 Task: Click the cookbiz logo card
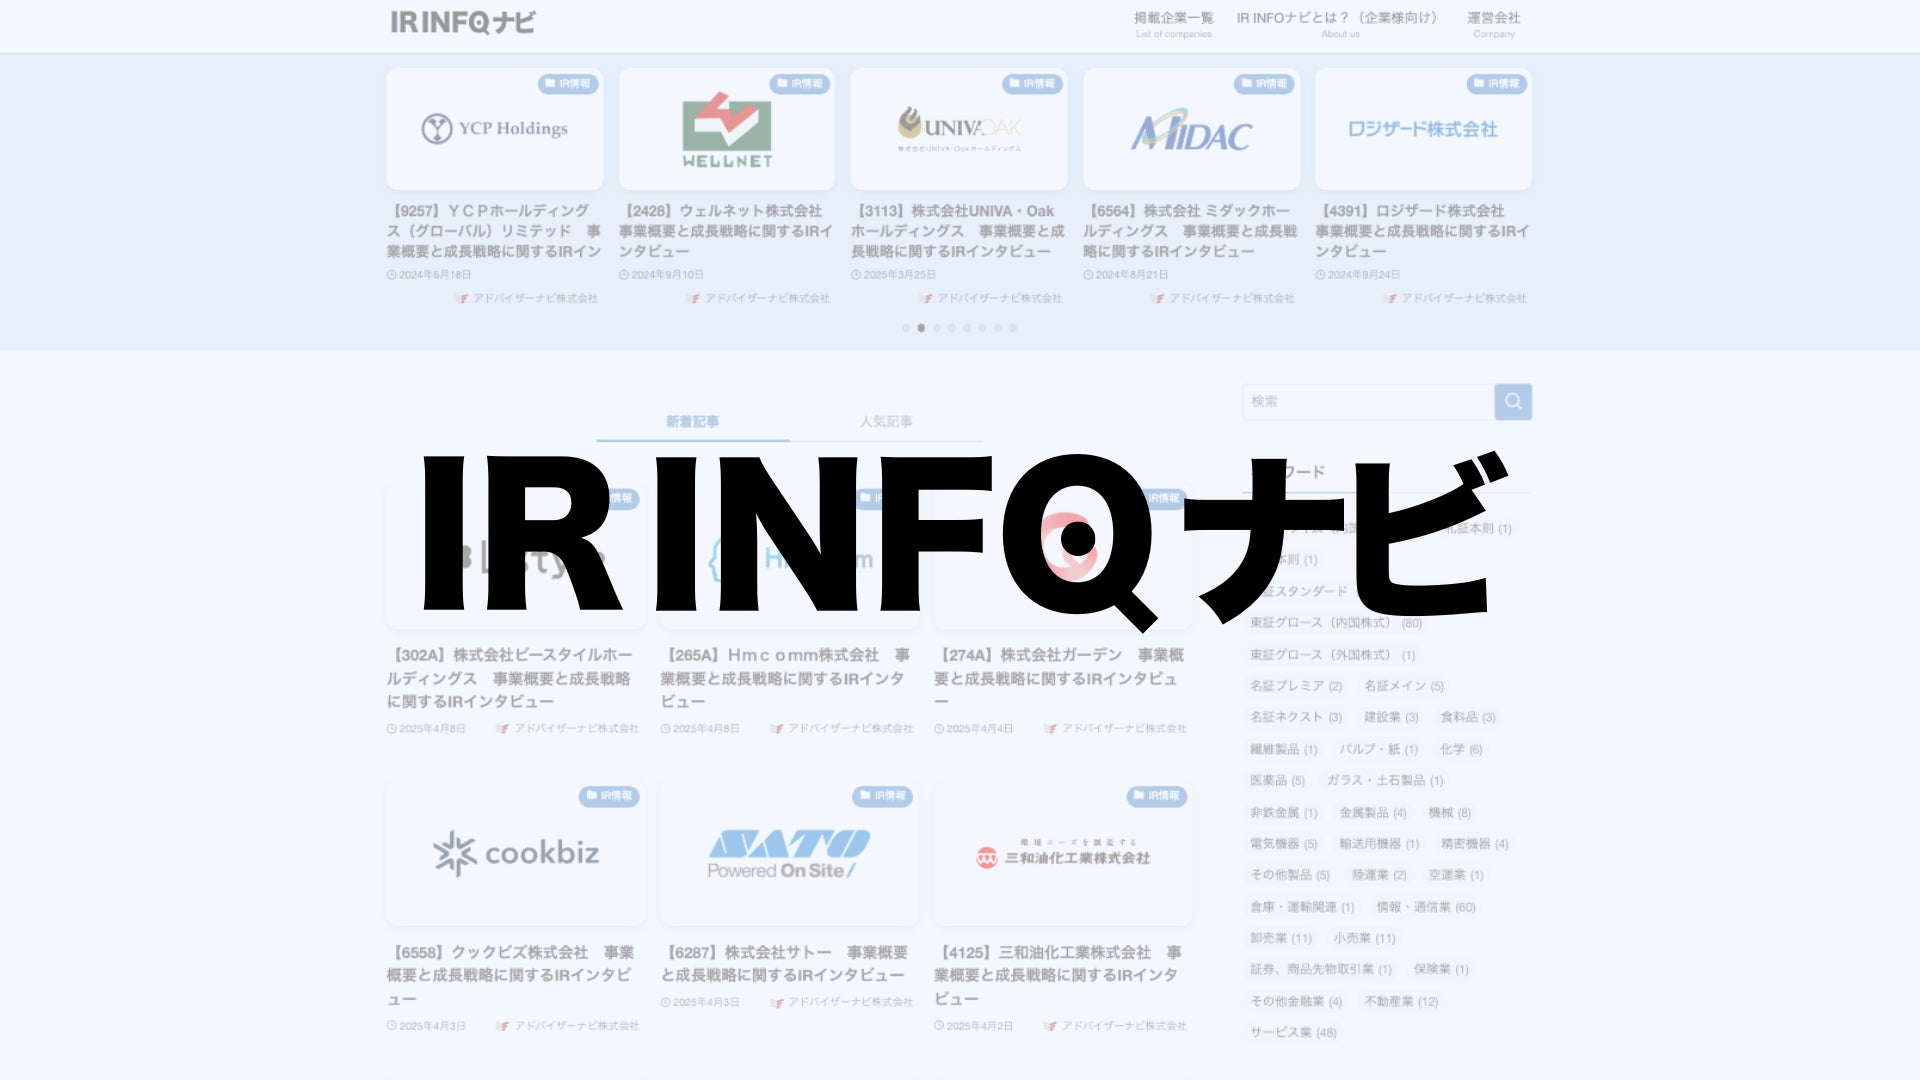(x=516, y=853)
